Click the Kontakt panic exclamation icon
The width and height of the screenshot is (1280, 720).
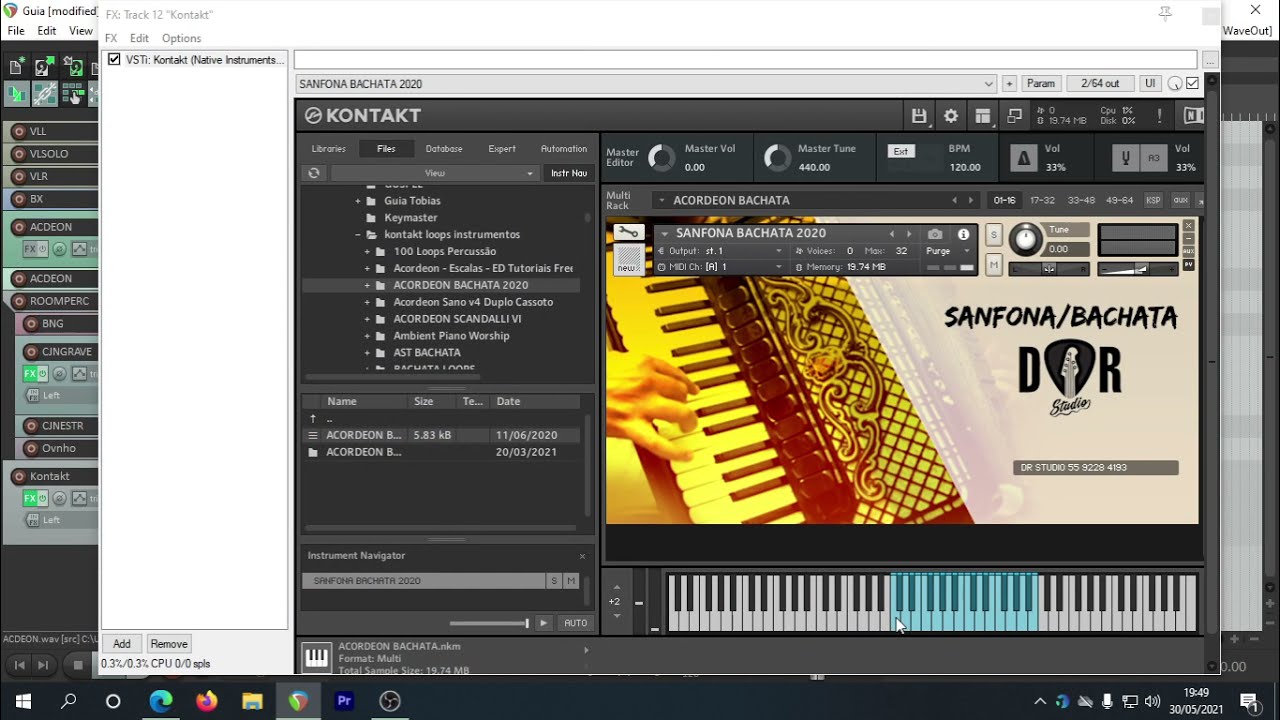coord(1160,116)
